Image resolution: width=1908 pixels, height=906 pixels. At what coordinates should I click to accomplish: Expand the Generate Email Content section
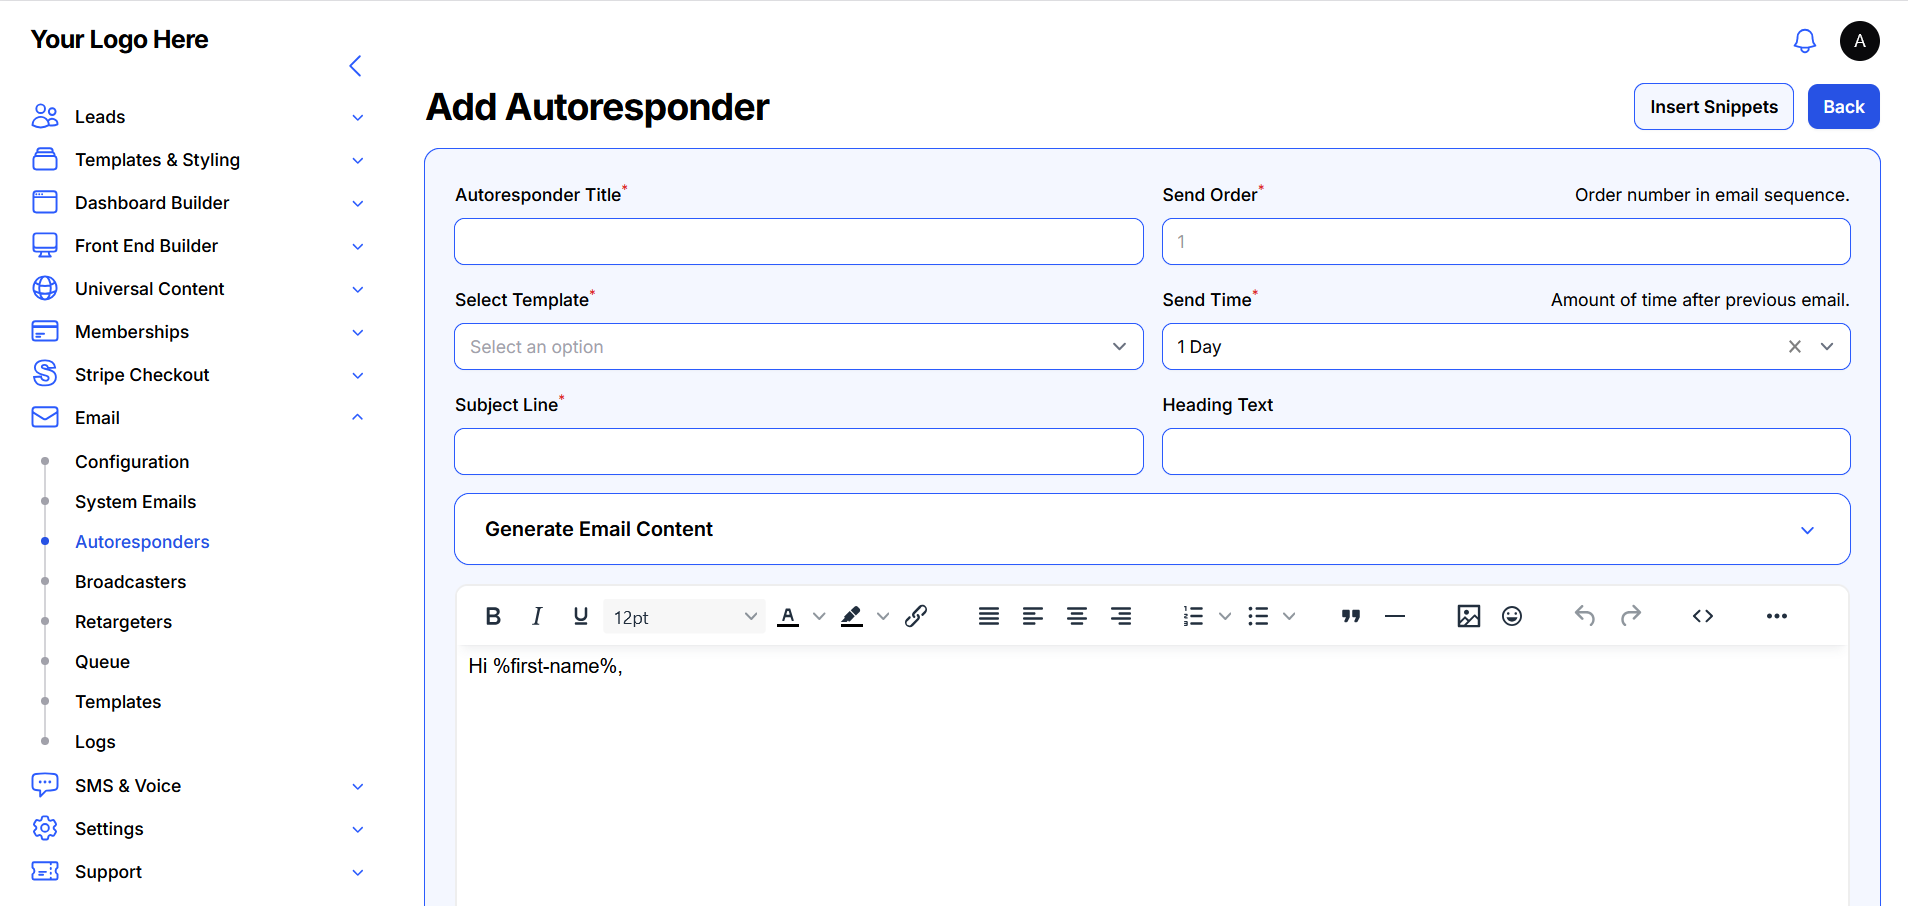click(x=1152, y=529)
